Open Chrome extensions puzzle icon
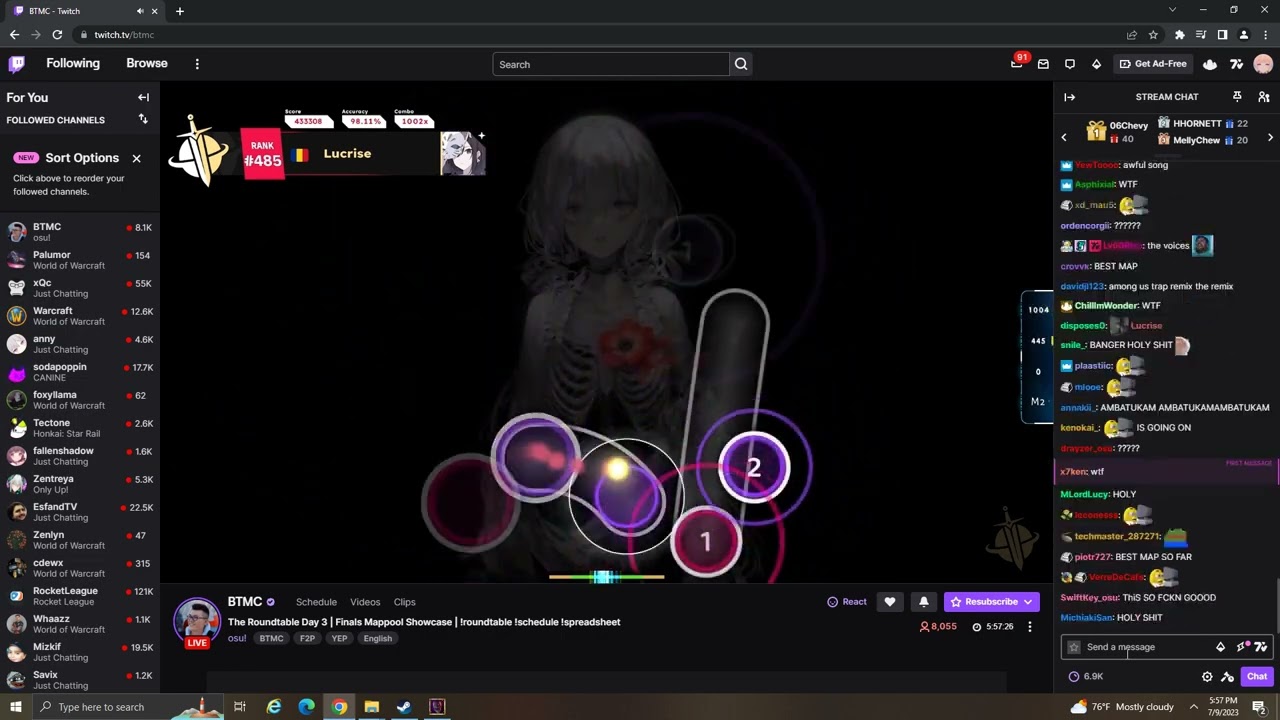This screenshot has width=1280, height=720. tap(1179, 35)
